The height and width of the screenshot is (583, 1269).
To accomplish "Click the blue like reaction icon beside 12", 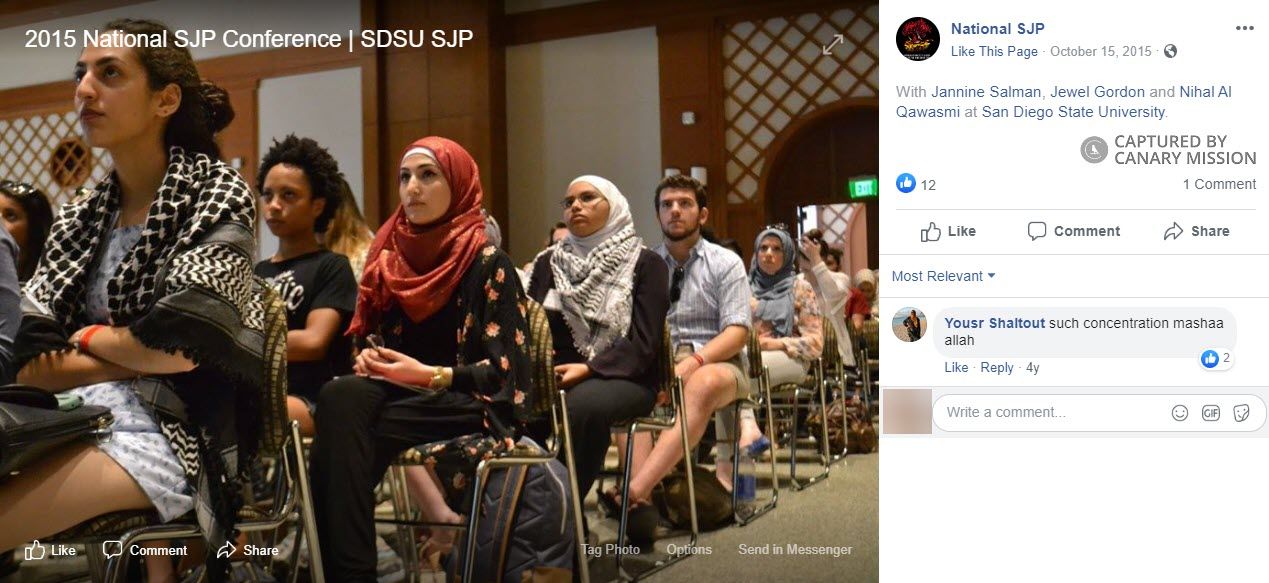I will click(906, 184).
